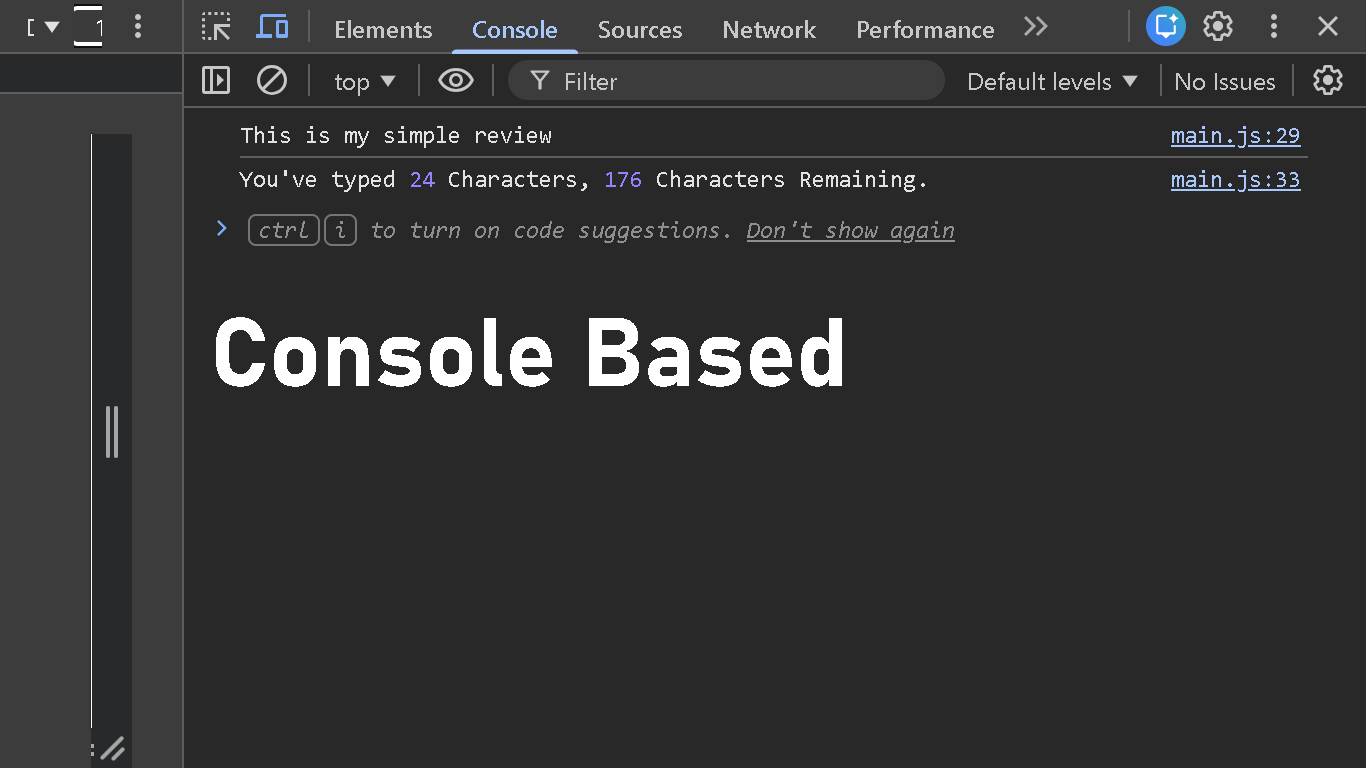Switch to the Network tab
This screenshot has height=768, width=1366.
pyautogui.click(x=769, y=30)
